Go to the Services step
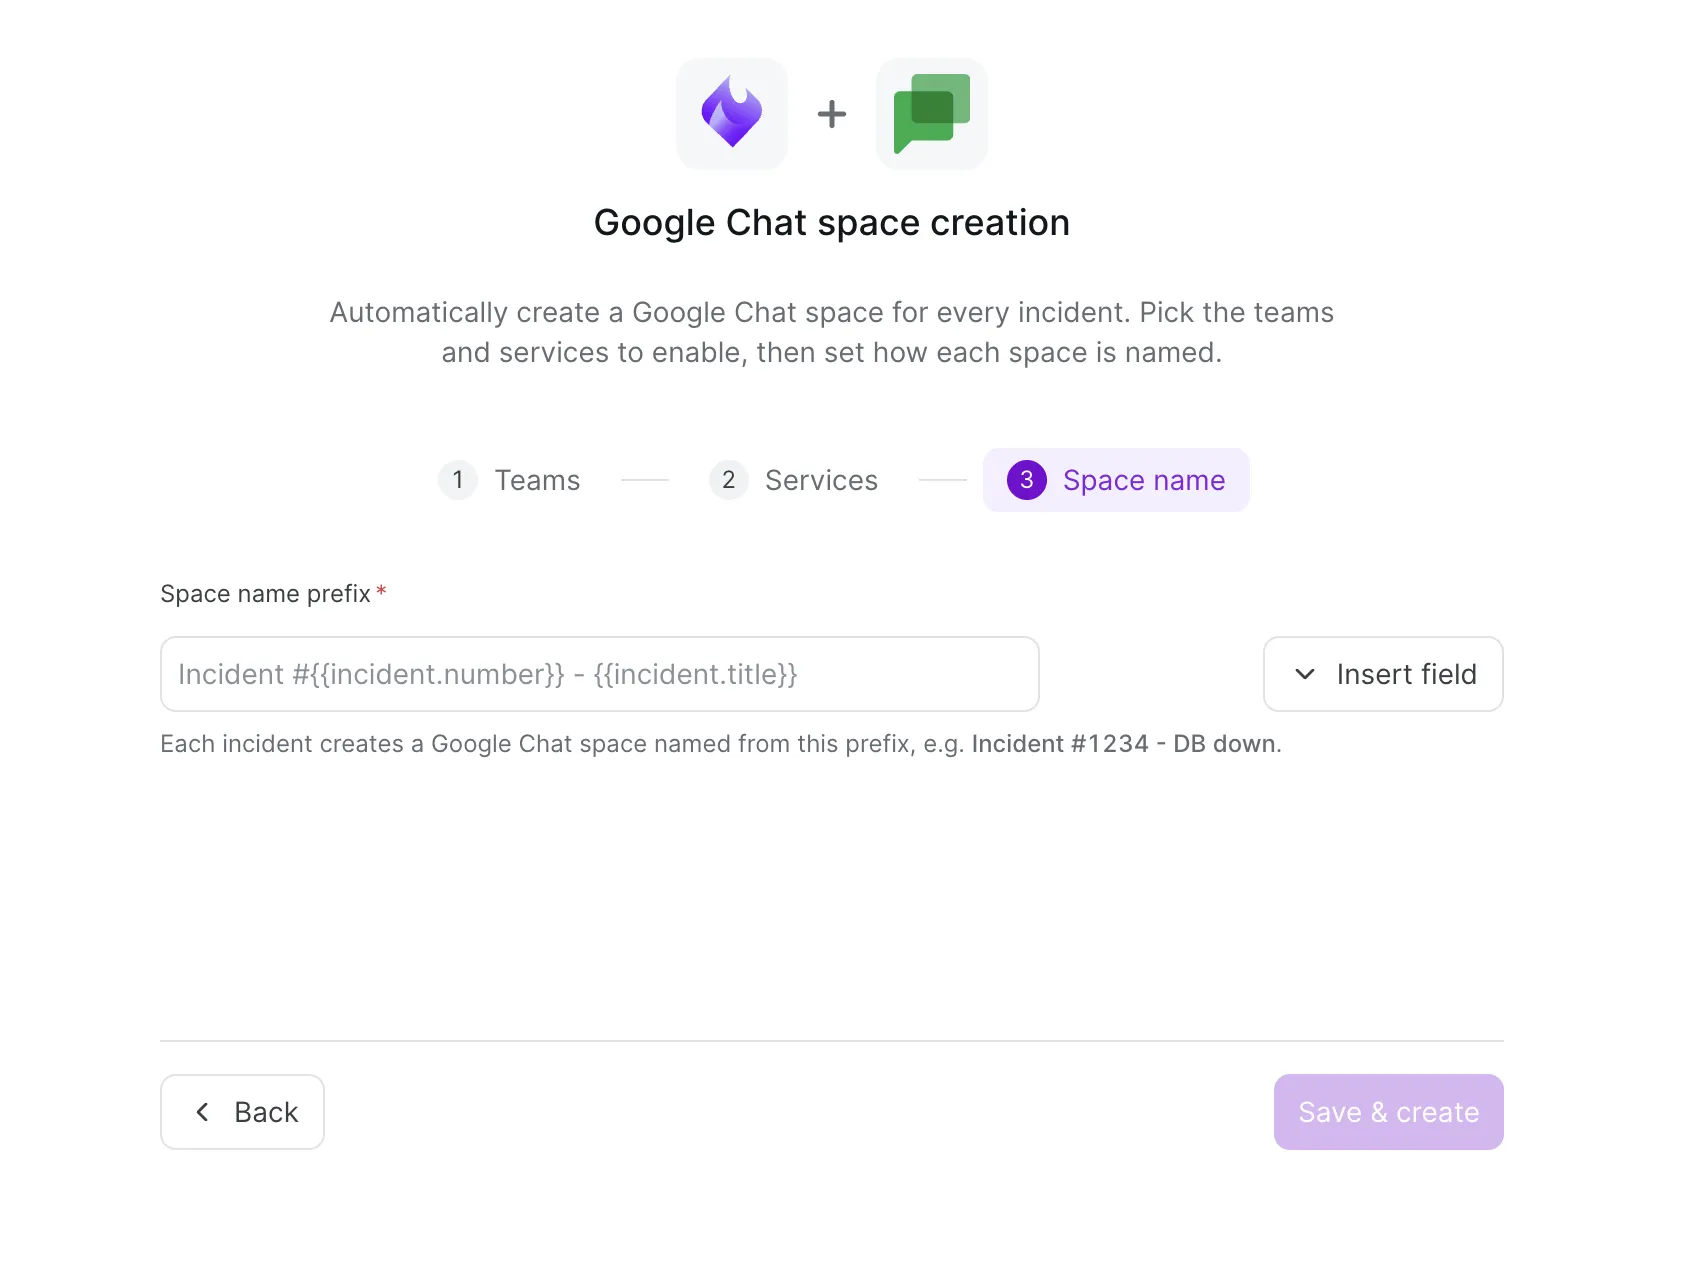The height and width of the screenshot is (1274, 1682). point(794,480)
